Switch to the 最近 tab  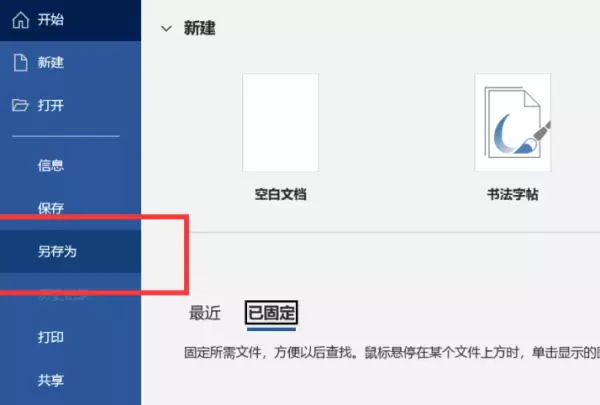point(205,313)
